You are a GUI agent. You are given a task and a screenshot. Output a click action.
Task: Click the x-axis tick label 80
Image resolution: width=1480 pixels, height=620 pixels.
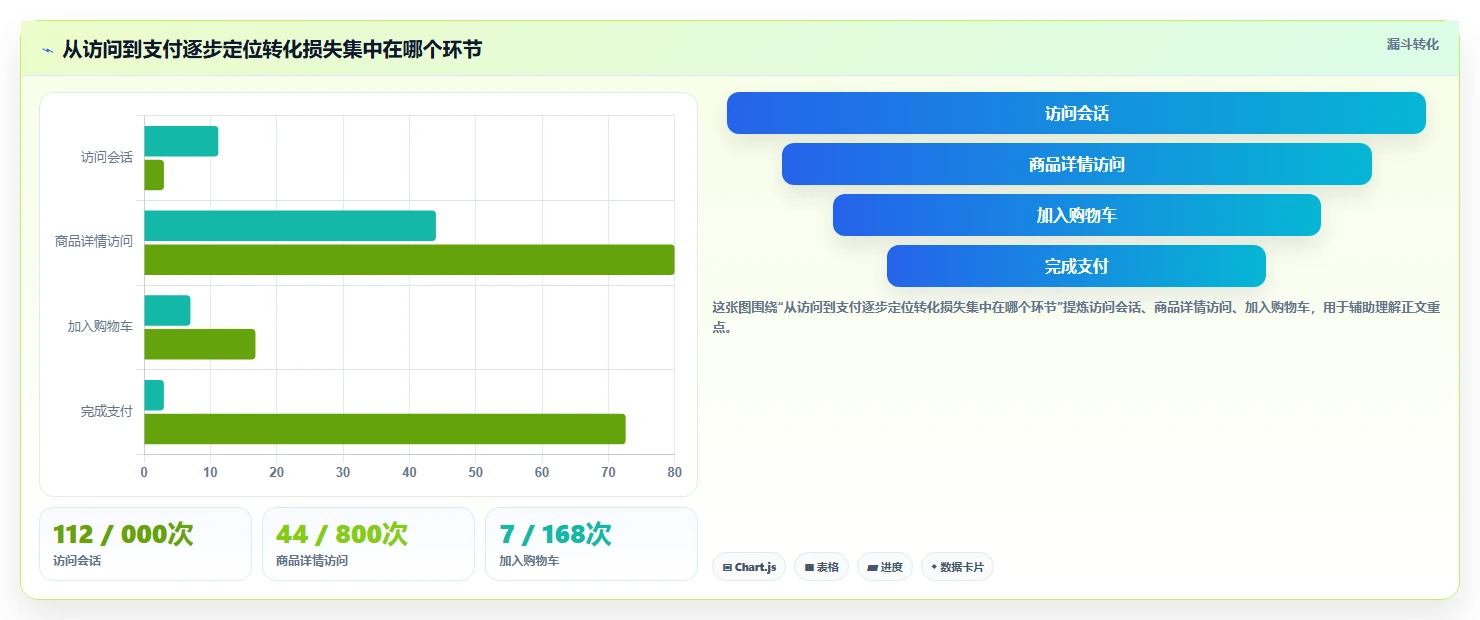674,472
